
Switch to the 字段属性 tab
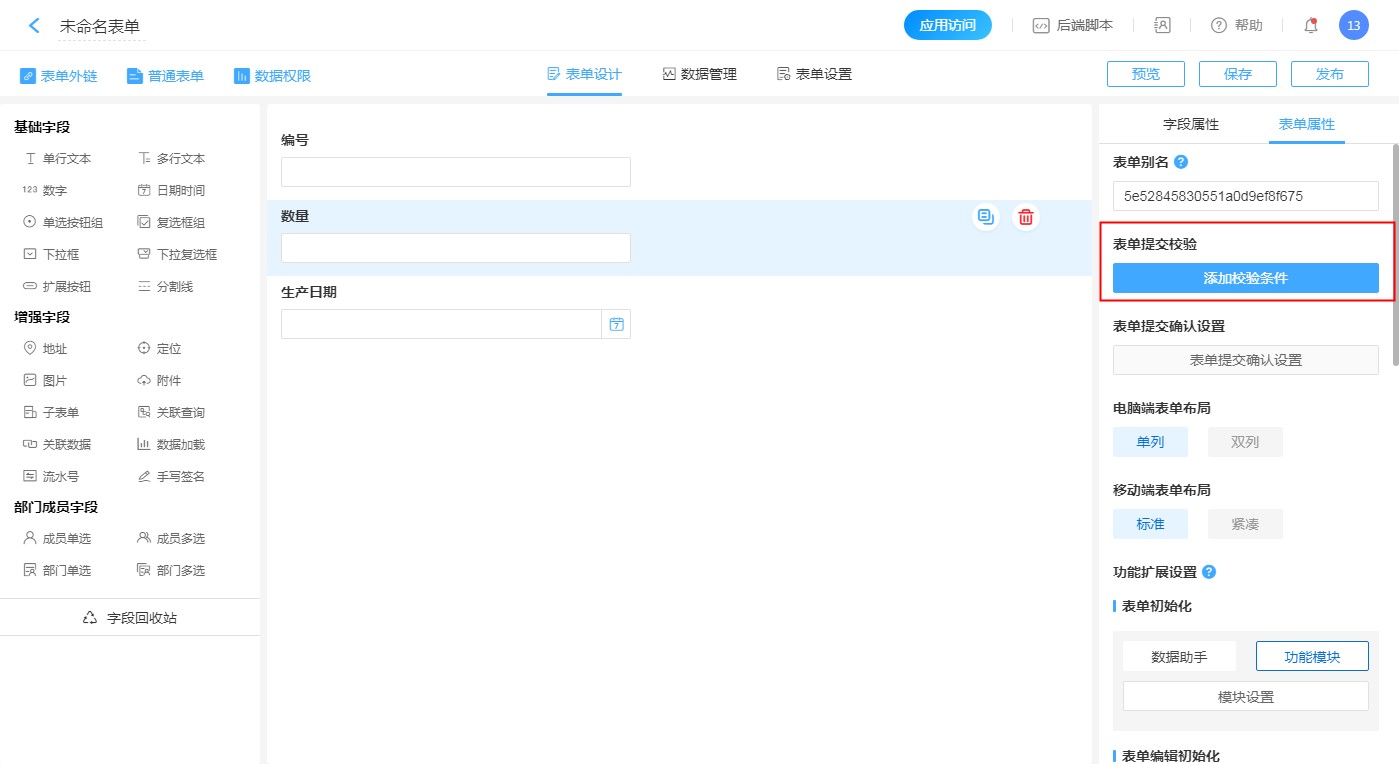point(1190,125)
